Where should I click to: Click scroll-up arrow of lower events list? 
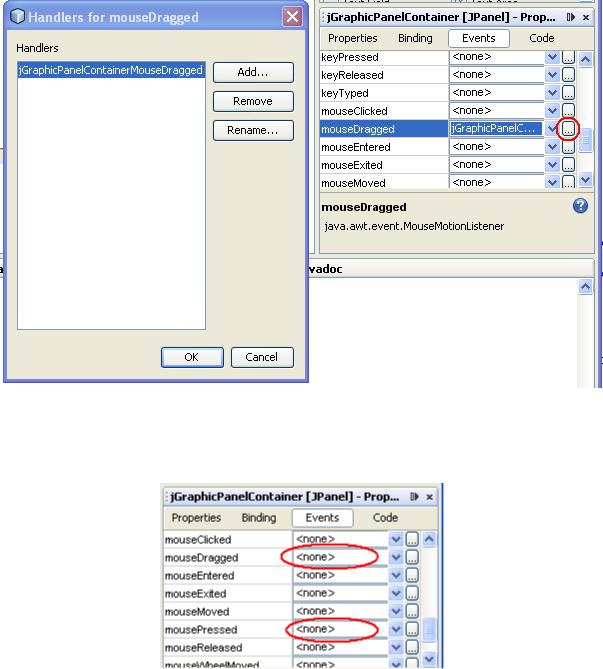point(429,539)
